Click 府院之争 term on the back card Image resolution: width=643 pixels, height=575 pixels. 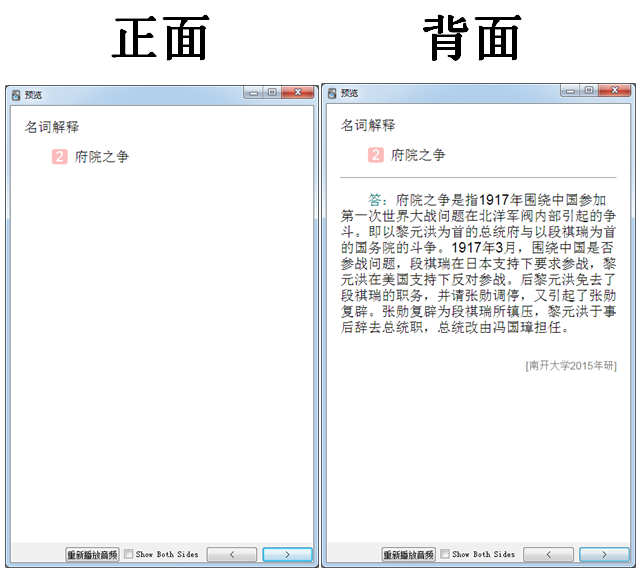coord(418,155)
